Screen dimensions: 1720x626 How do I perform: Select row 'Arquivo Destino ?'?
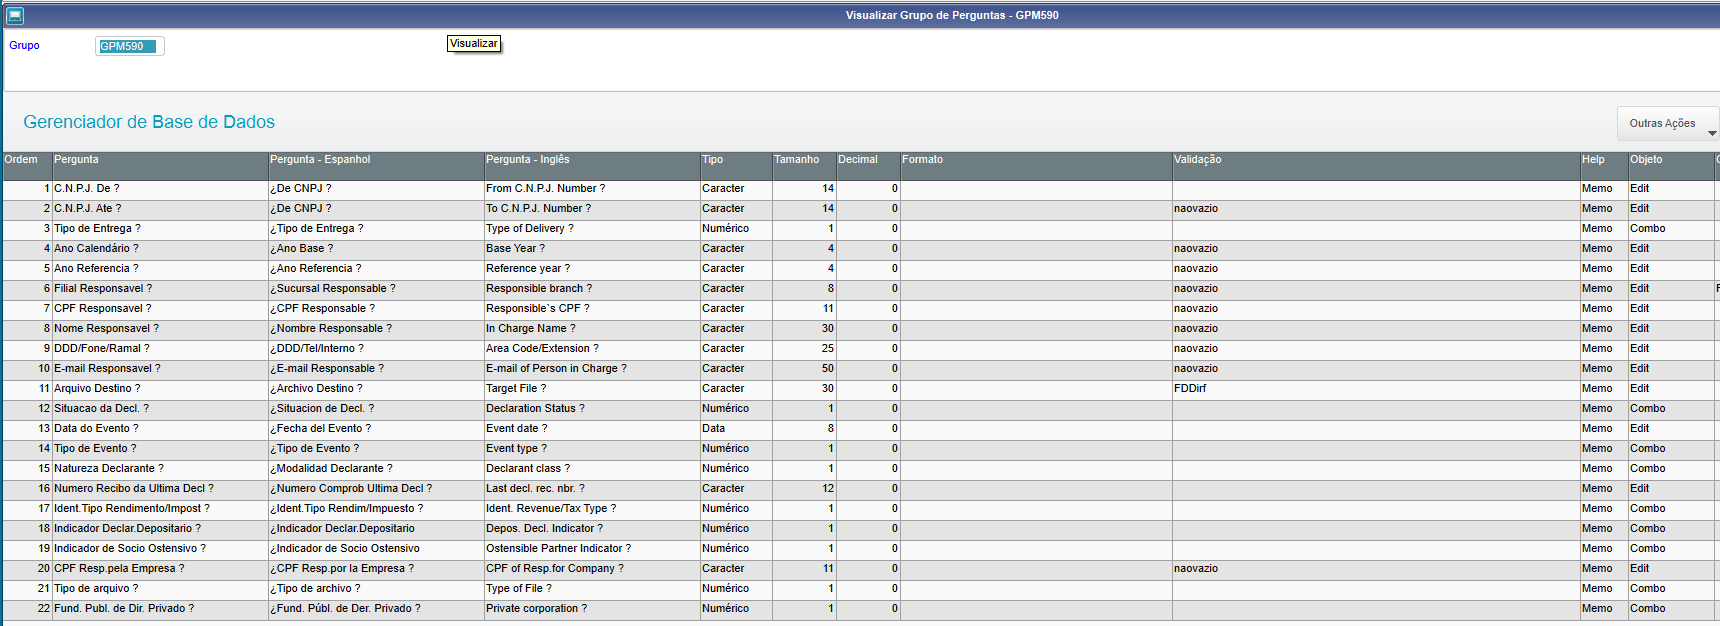pyautogui.click(x=860, y=389)
